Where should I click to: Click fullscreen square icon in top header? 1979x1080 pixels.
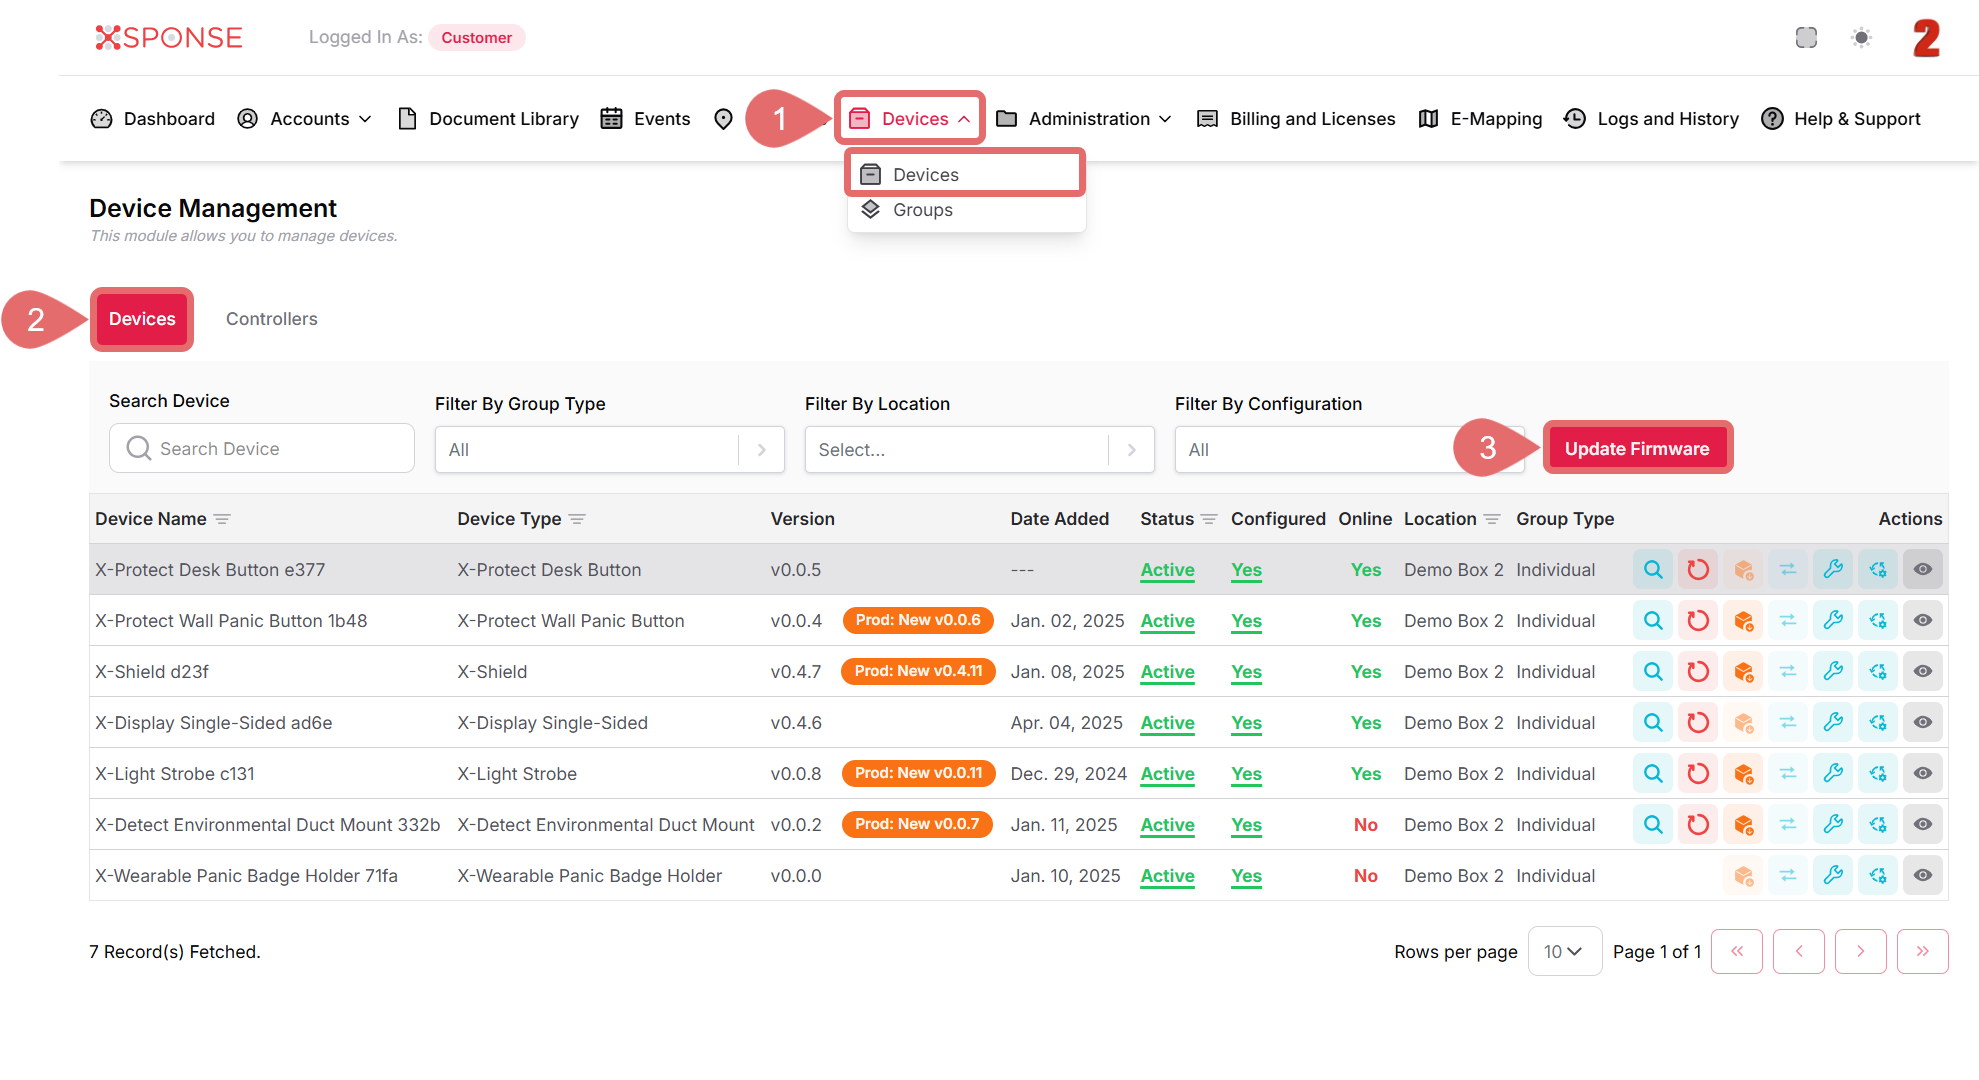[1806, 38]
